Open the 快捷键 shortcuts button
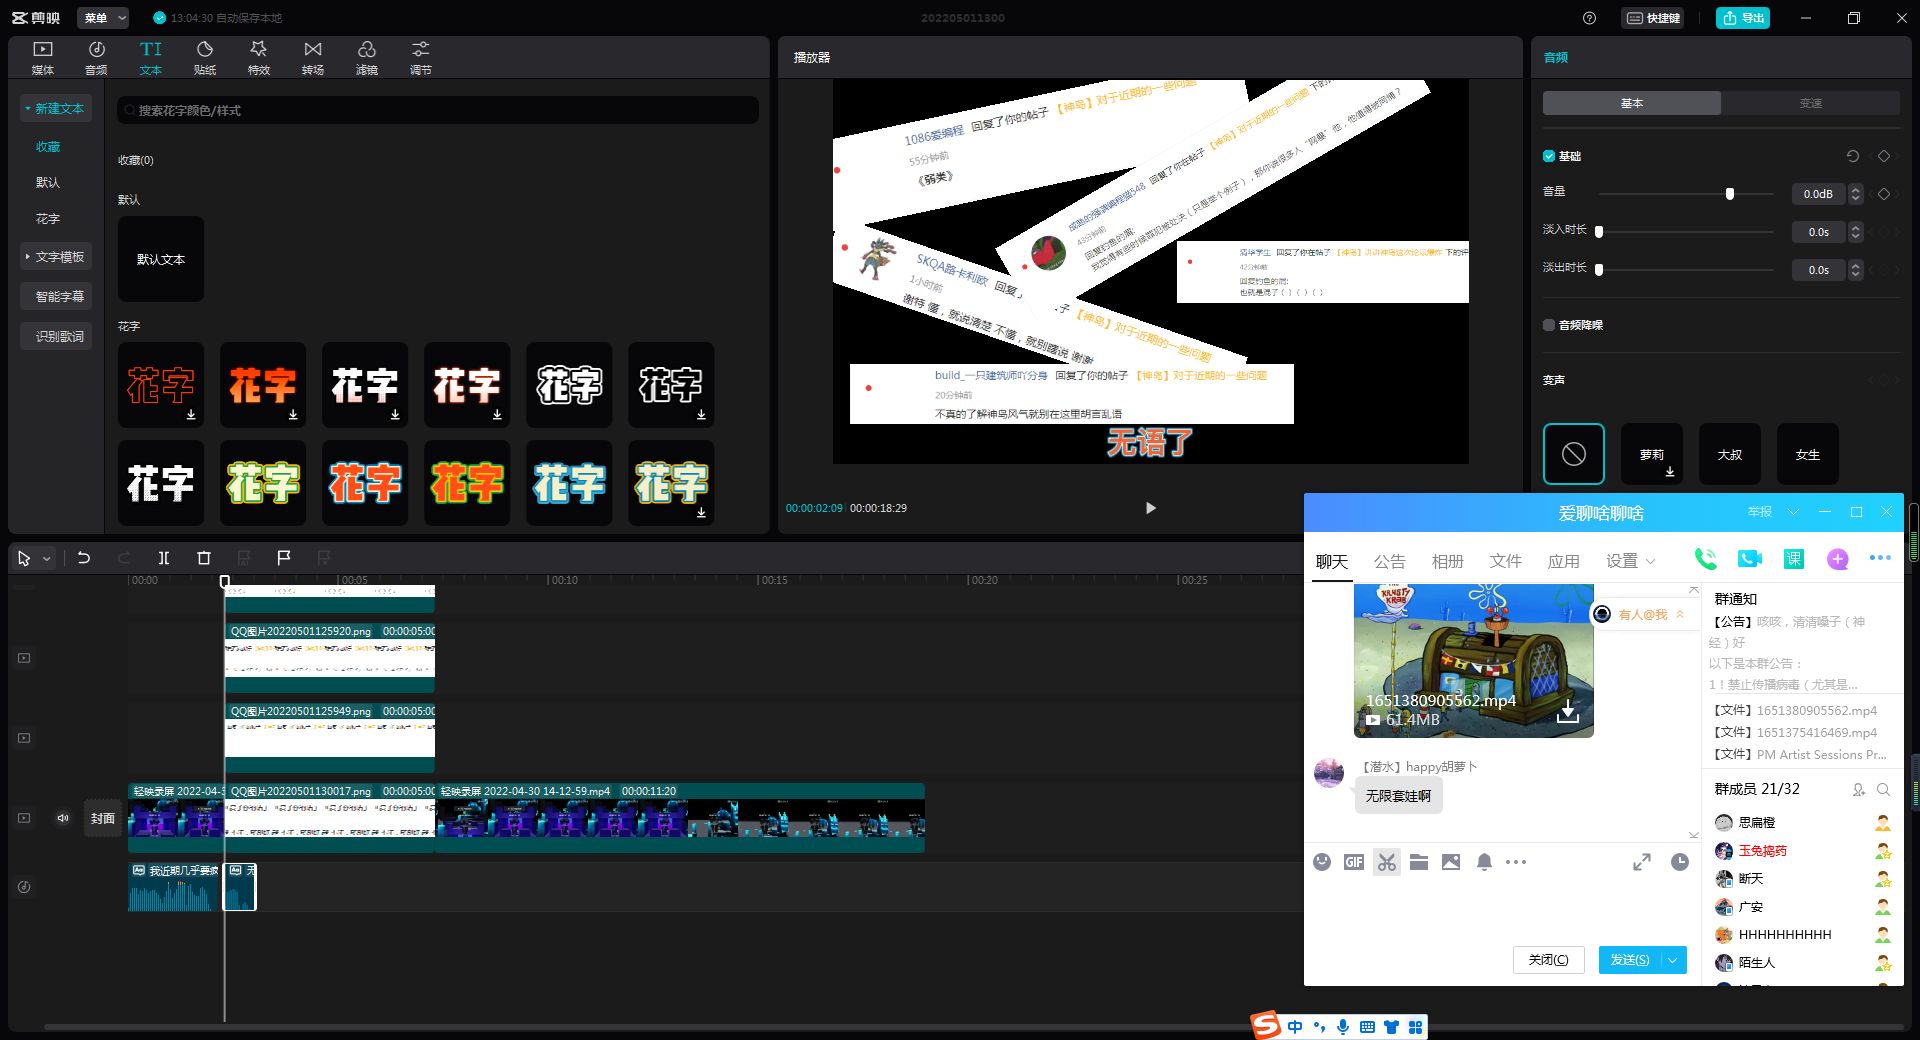The height and width of the screenshot is (1040, 1920). pyautogui.click(x=1653, y=18)
